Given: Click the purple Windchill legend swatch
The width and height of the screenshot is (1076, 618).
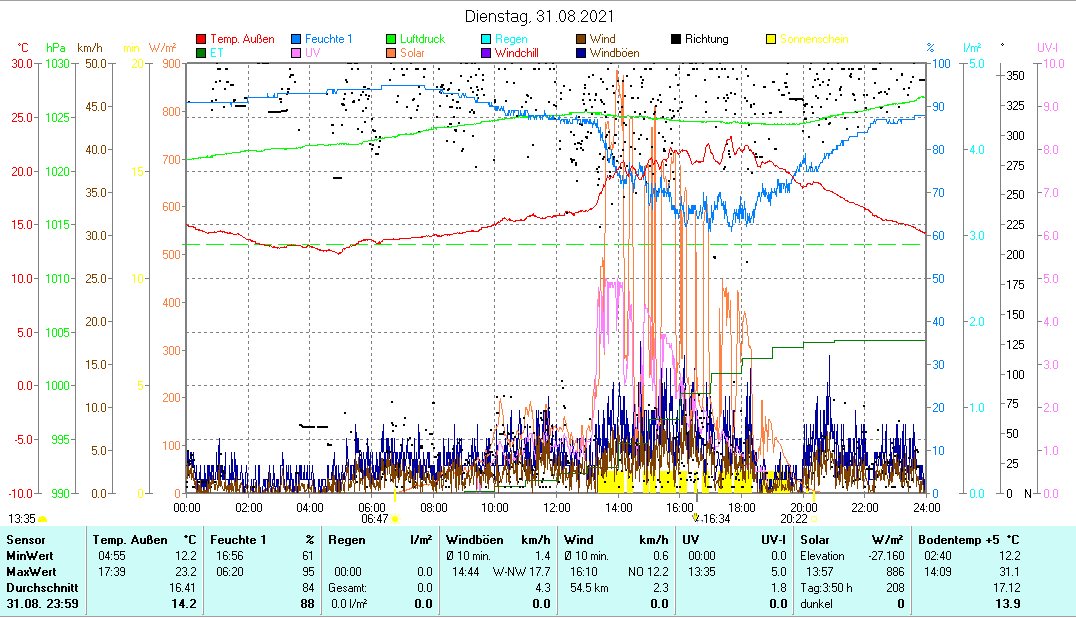Looking at the screenshot, I should [486, 53].
